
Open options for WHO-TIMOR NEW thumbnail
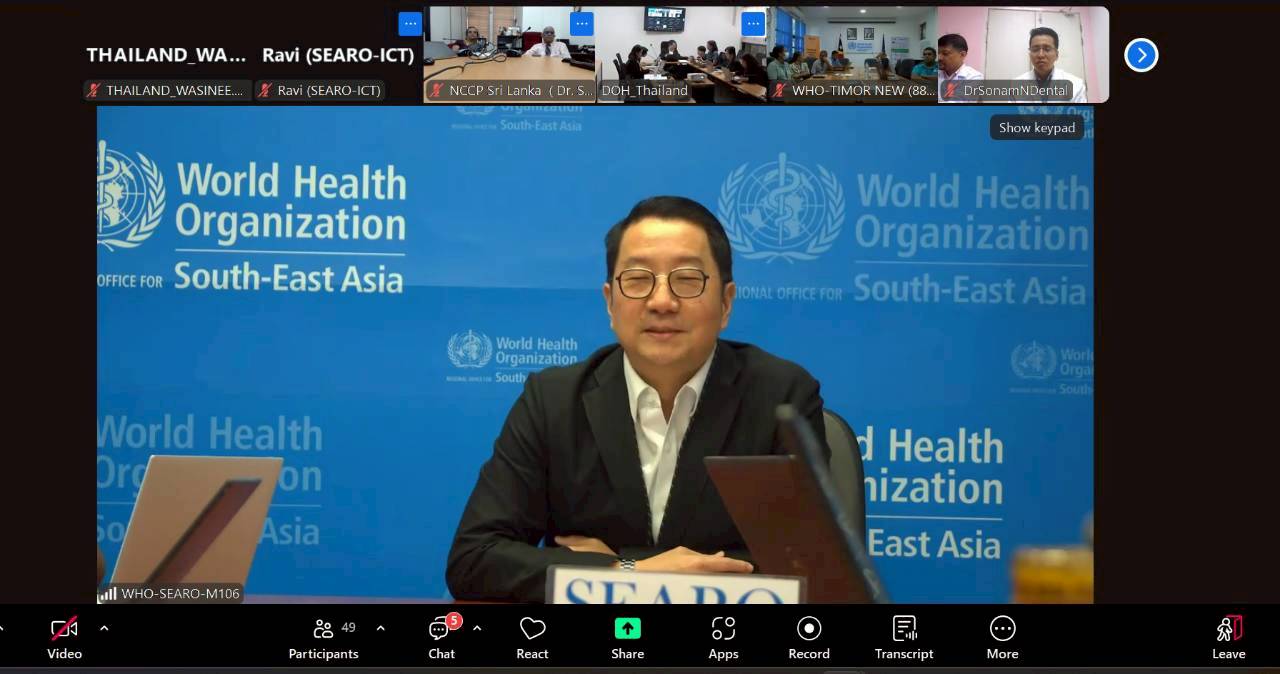coord(754,24)
